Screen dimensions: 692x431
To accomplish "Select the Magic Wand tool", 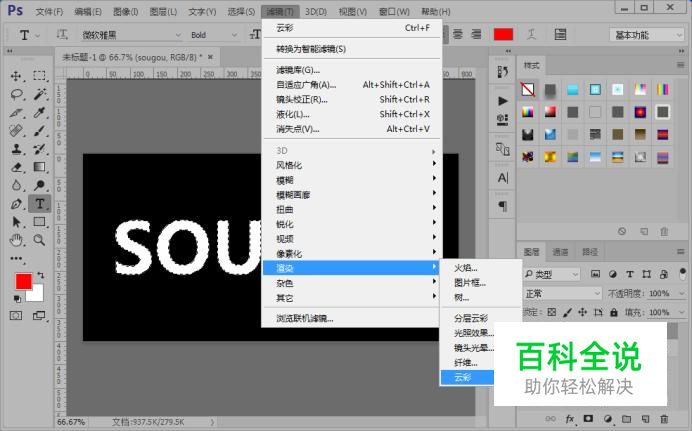I will [x=39, y=94].
